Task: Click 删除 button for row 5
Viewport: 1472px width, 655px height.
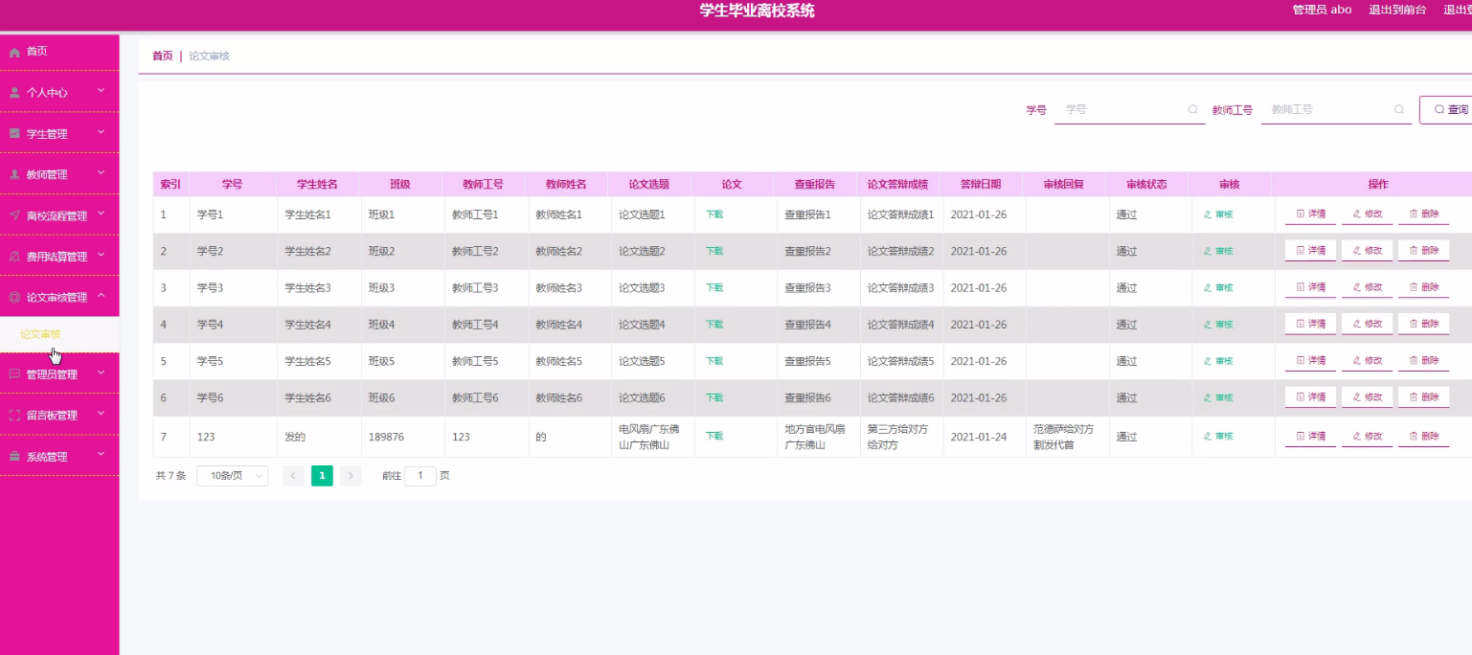Action: click(x=1423, y=361)
